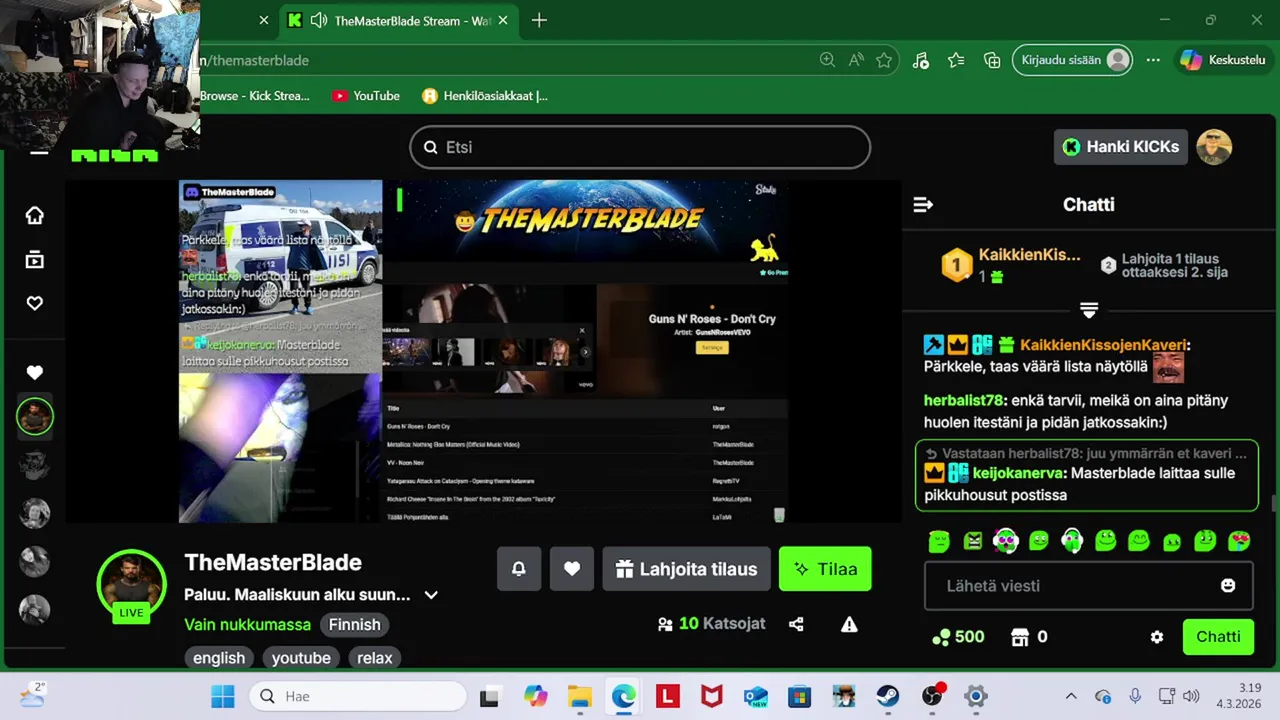Click the address bar URL

(x=254, y=60)
